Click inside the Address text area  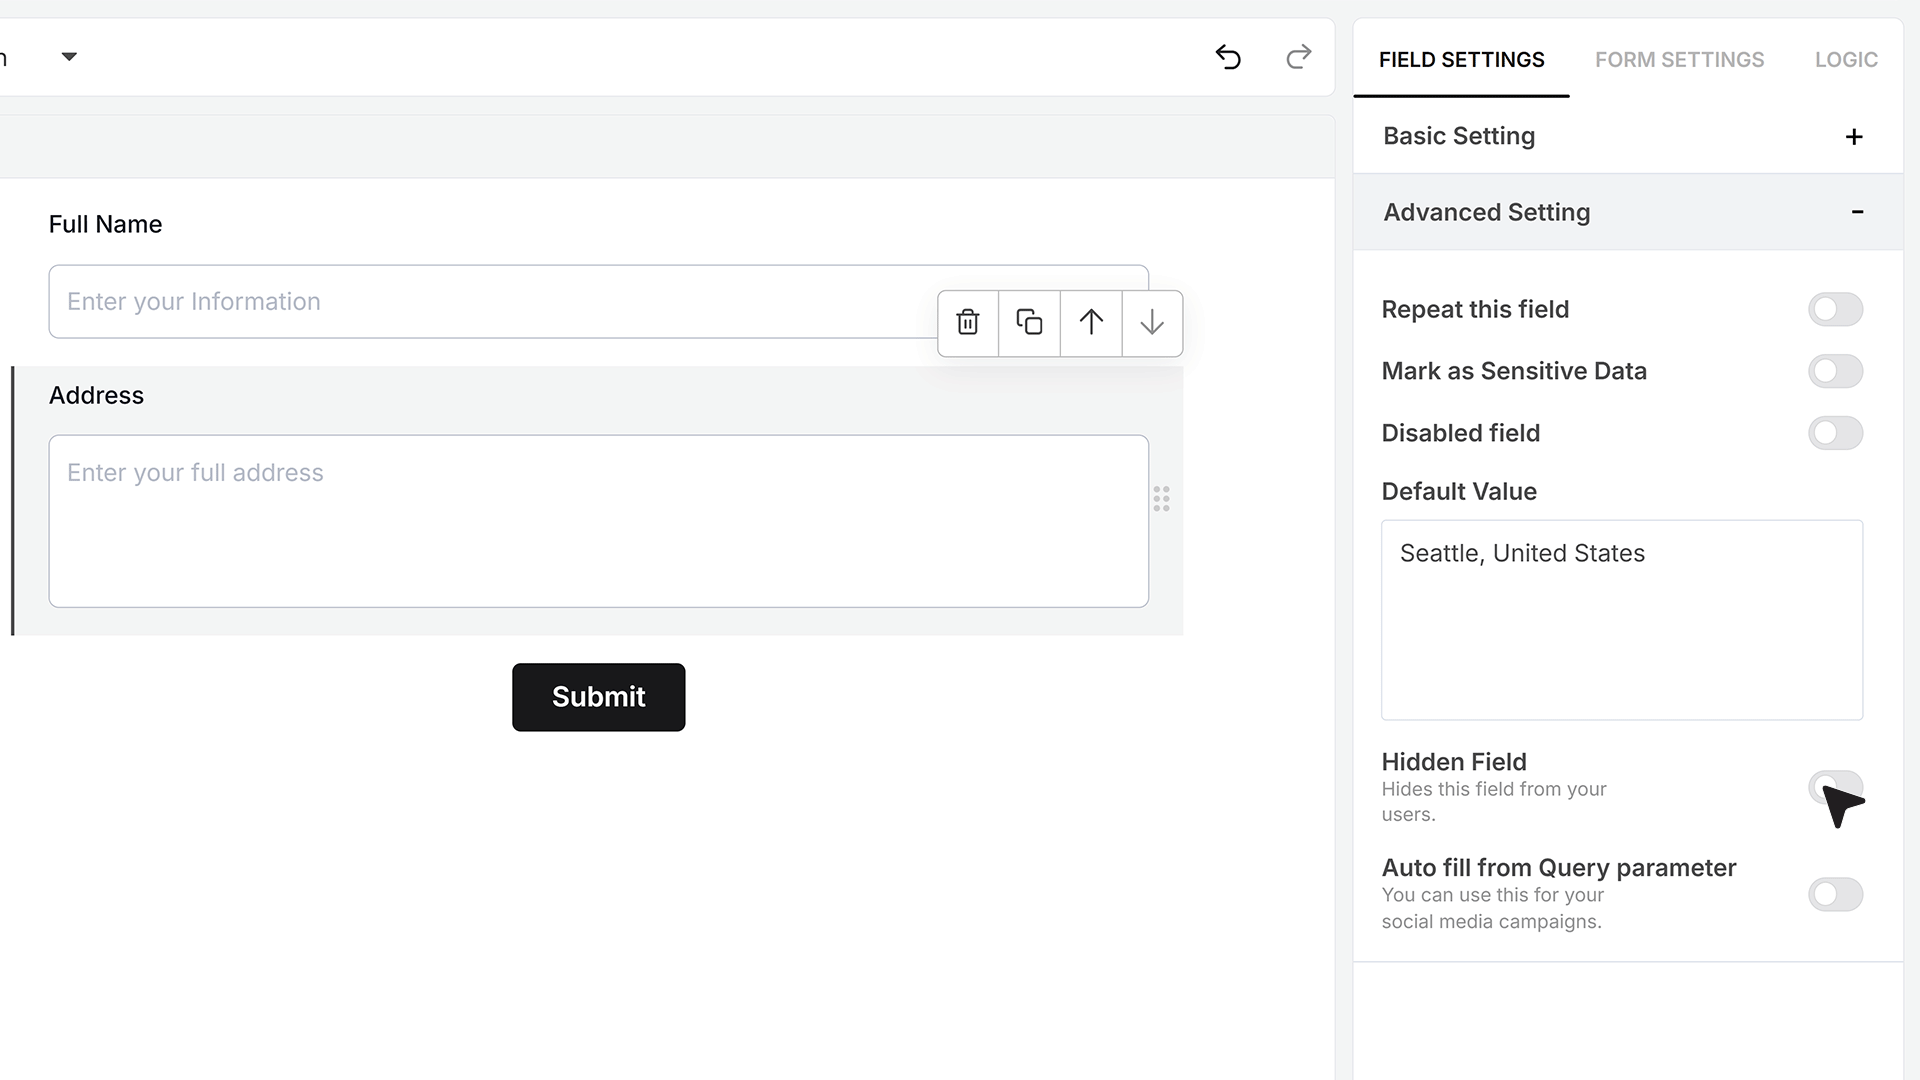(x=598, y=521)
